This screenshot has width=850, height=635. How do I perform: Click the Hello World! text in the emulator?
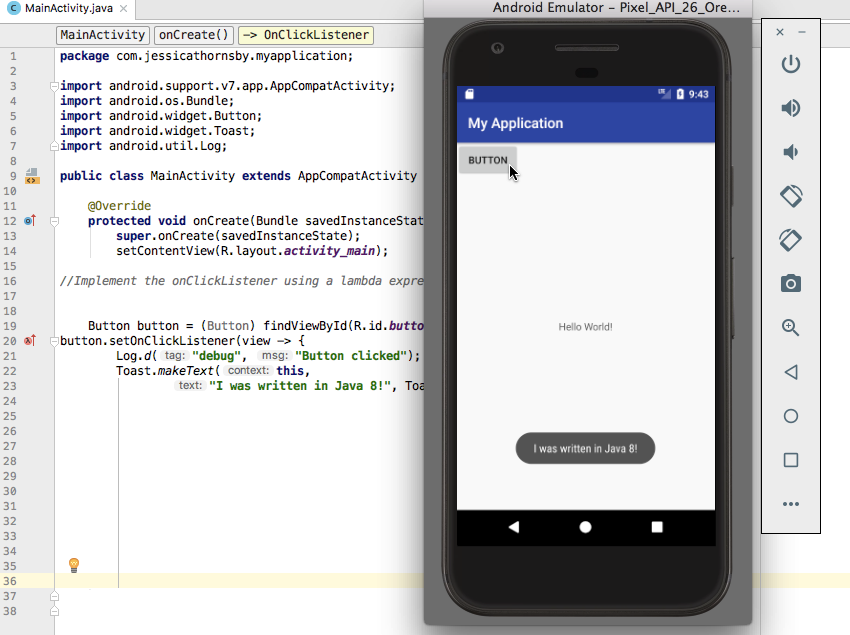pos(585,326)
